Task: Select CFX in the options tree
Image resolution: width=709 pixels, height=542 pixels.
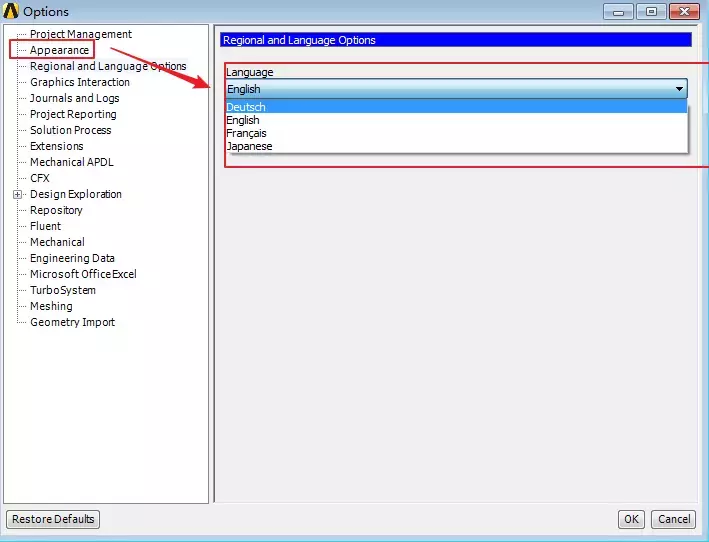Action: 40,178
